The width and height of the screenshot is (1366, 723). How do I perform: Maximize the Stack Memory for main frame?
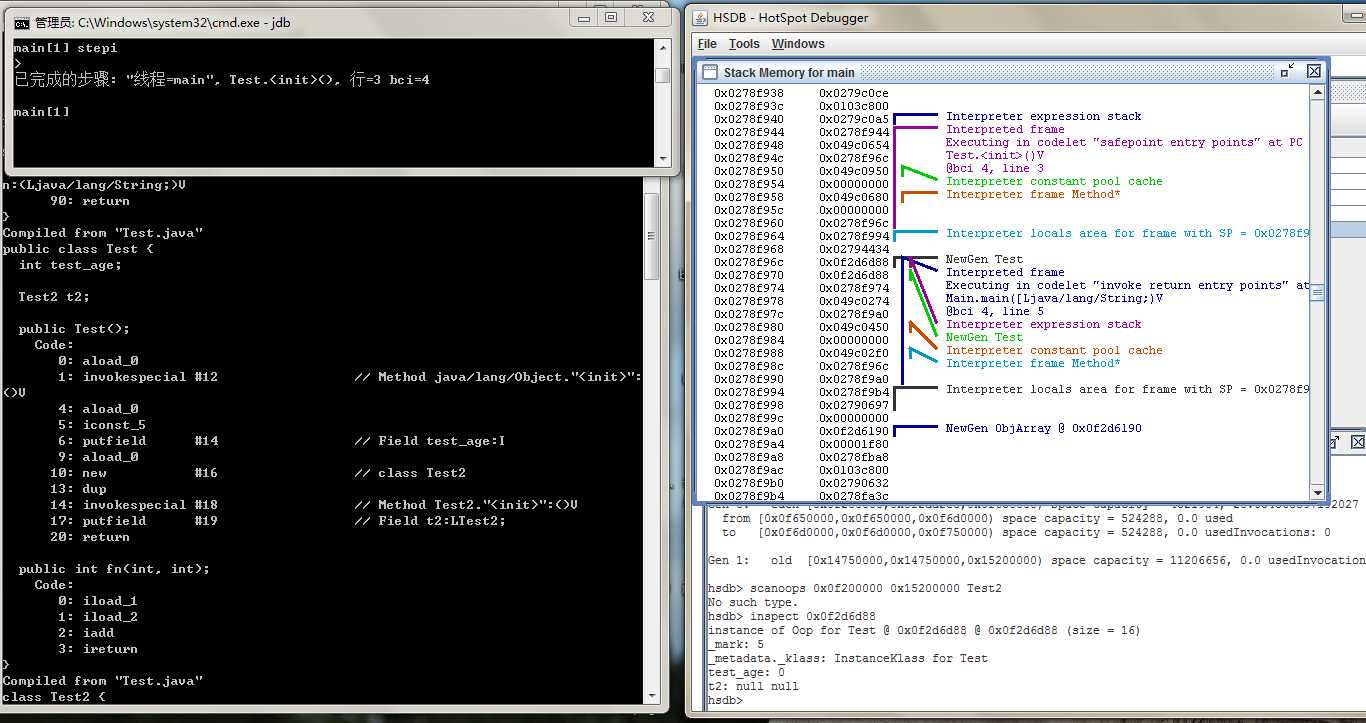1287,71
